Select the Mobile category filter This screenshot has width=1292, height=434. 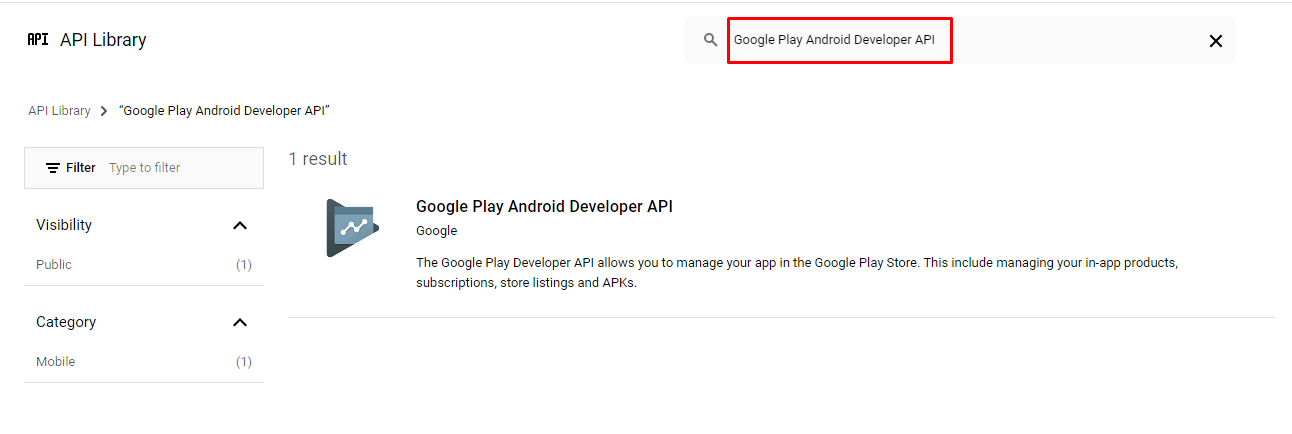pos(56,362)
